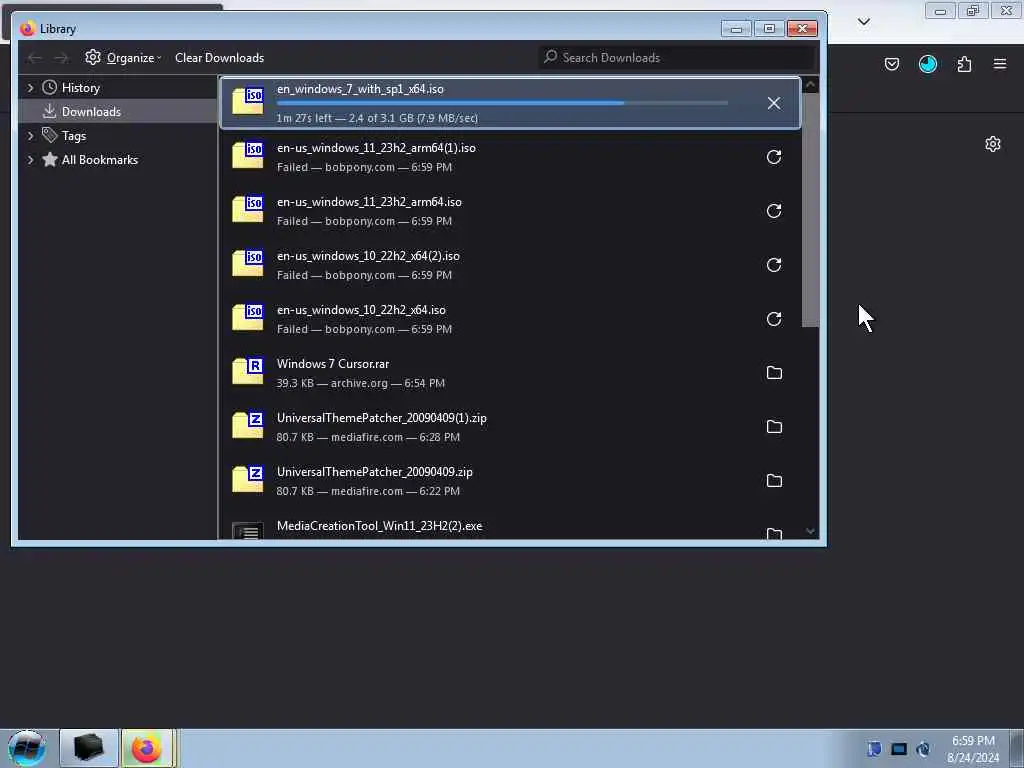Click UniversalThemePatcher_20090409.zip archive icon

[x=248, y=479]
